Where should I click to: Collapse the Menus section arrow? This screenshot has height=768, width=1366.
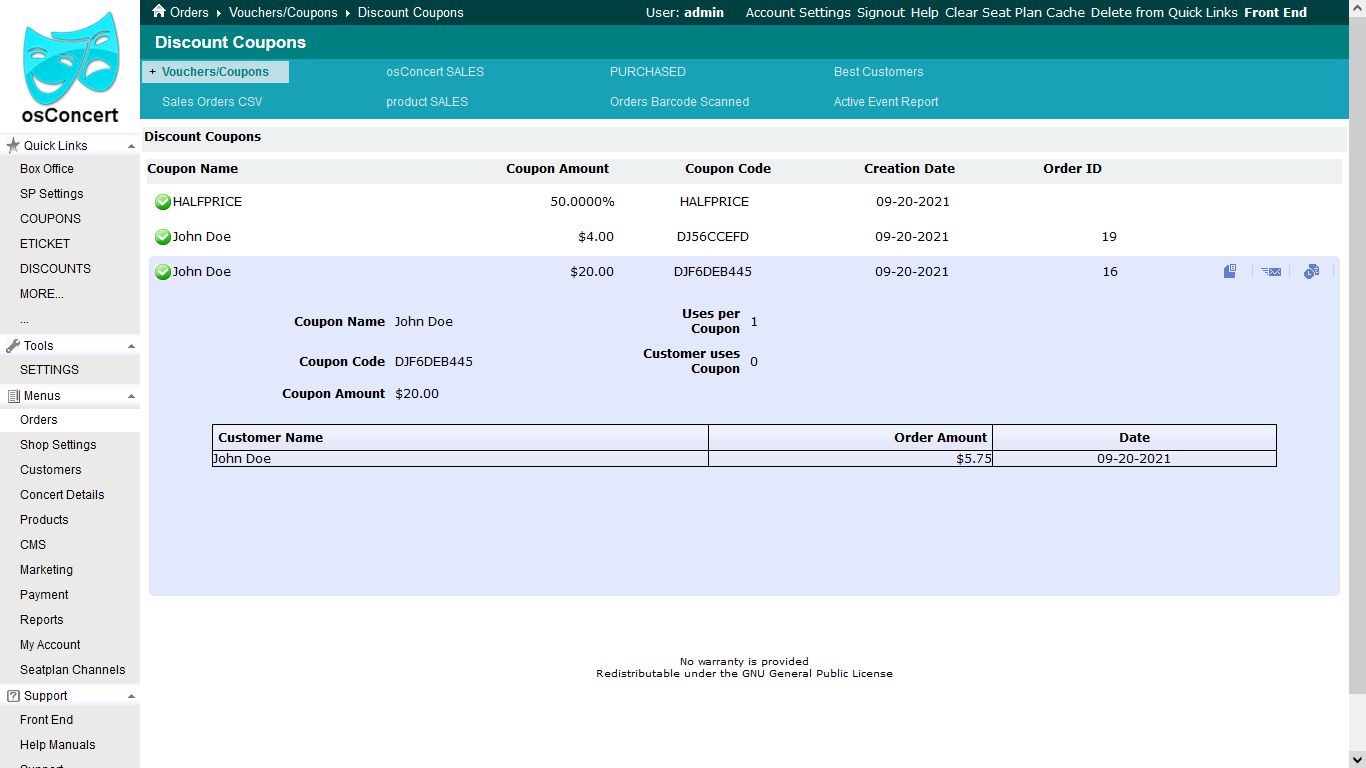click(x=131, y=396)
